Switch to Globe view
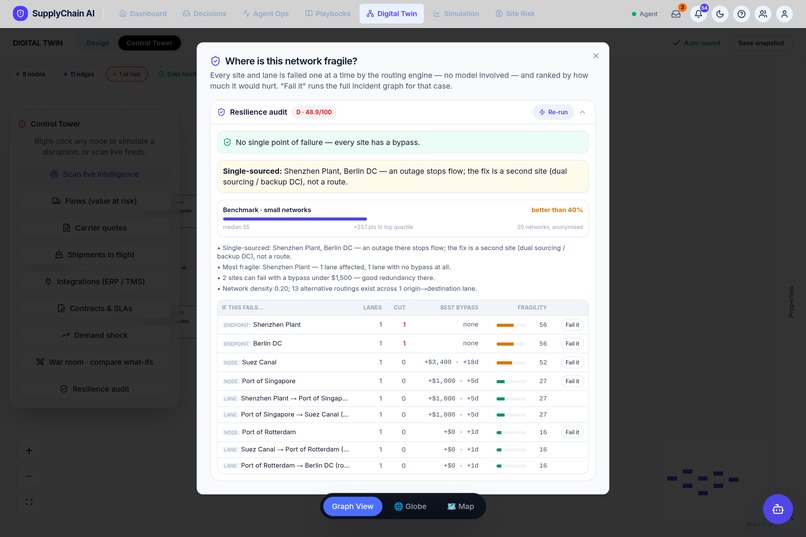 [410, 506]
